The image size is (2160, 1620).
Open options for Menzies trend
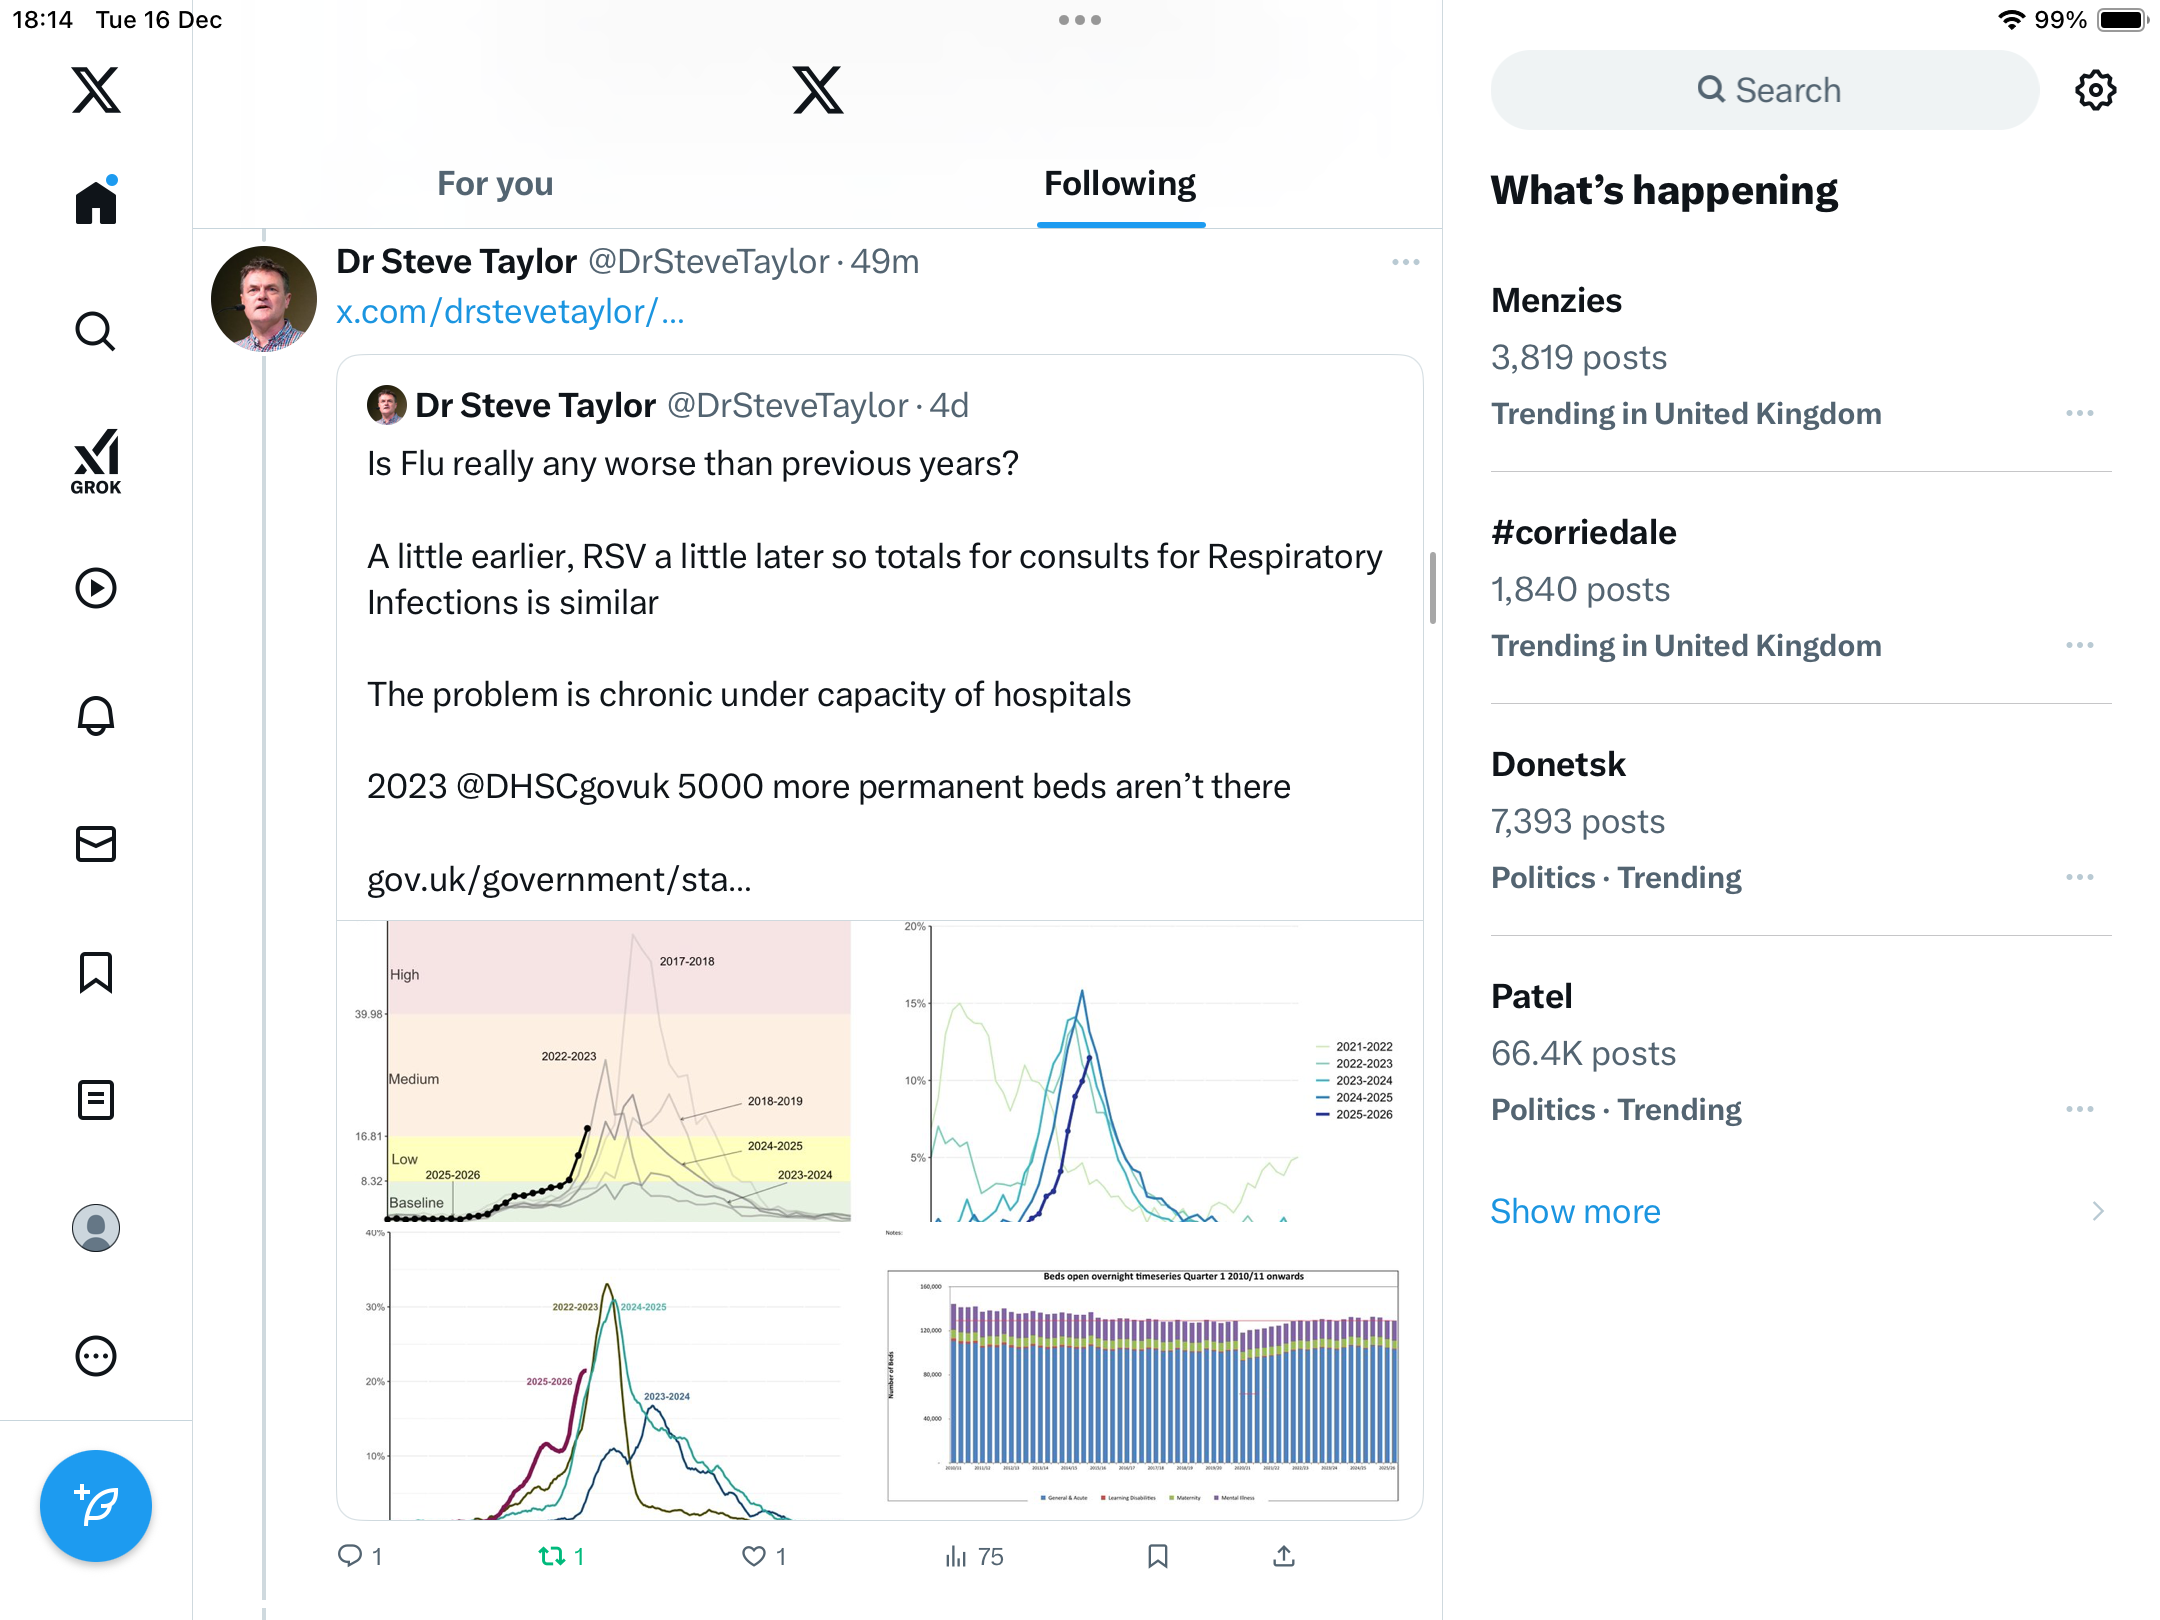2079,414
